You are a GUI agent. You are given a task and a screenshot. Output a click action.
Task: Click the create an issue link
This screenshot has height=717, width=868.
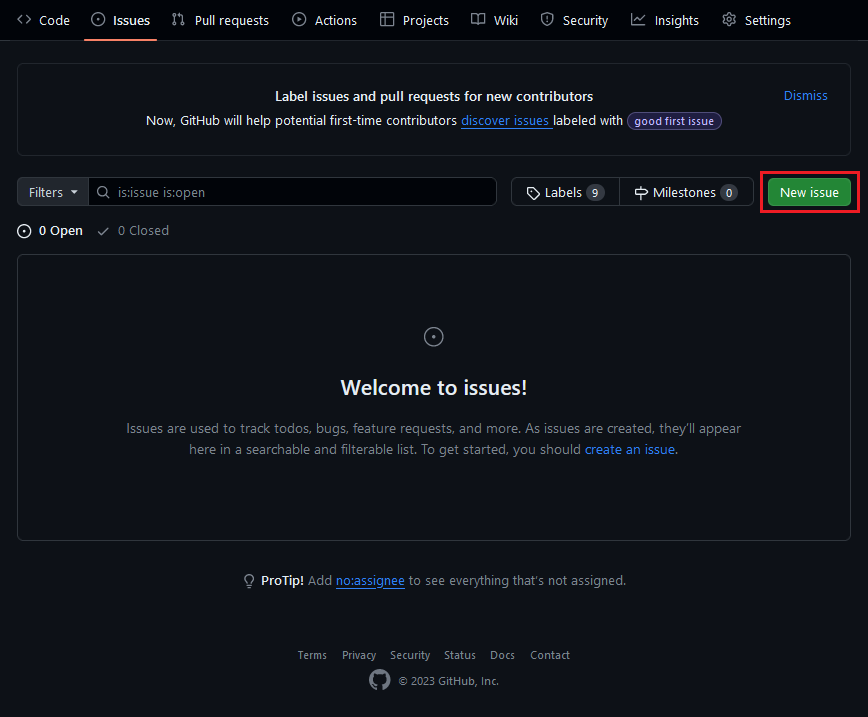[x=630, y=450]
